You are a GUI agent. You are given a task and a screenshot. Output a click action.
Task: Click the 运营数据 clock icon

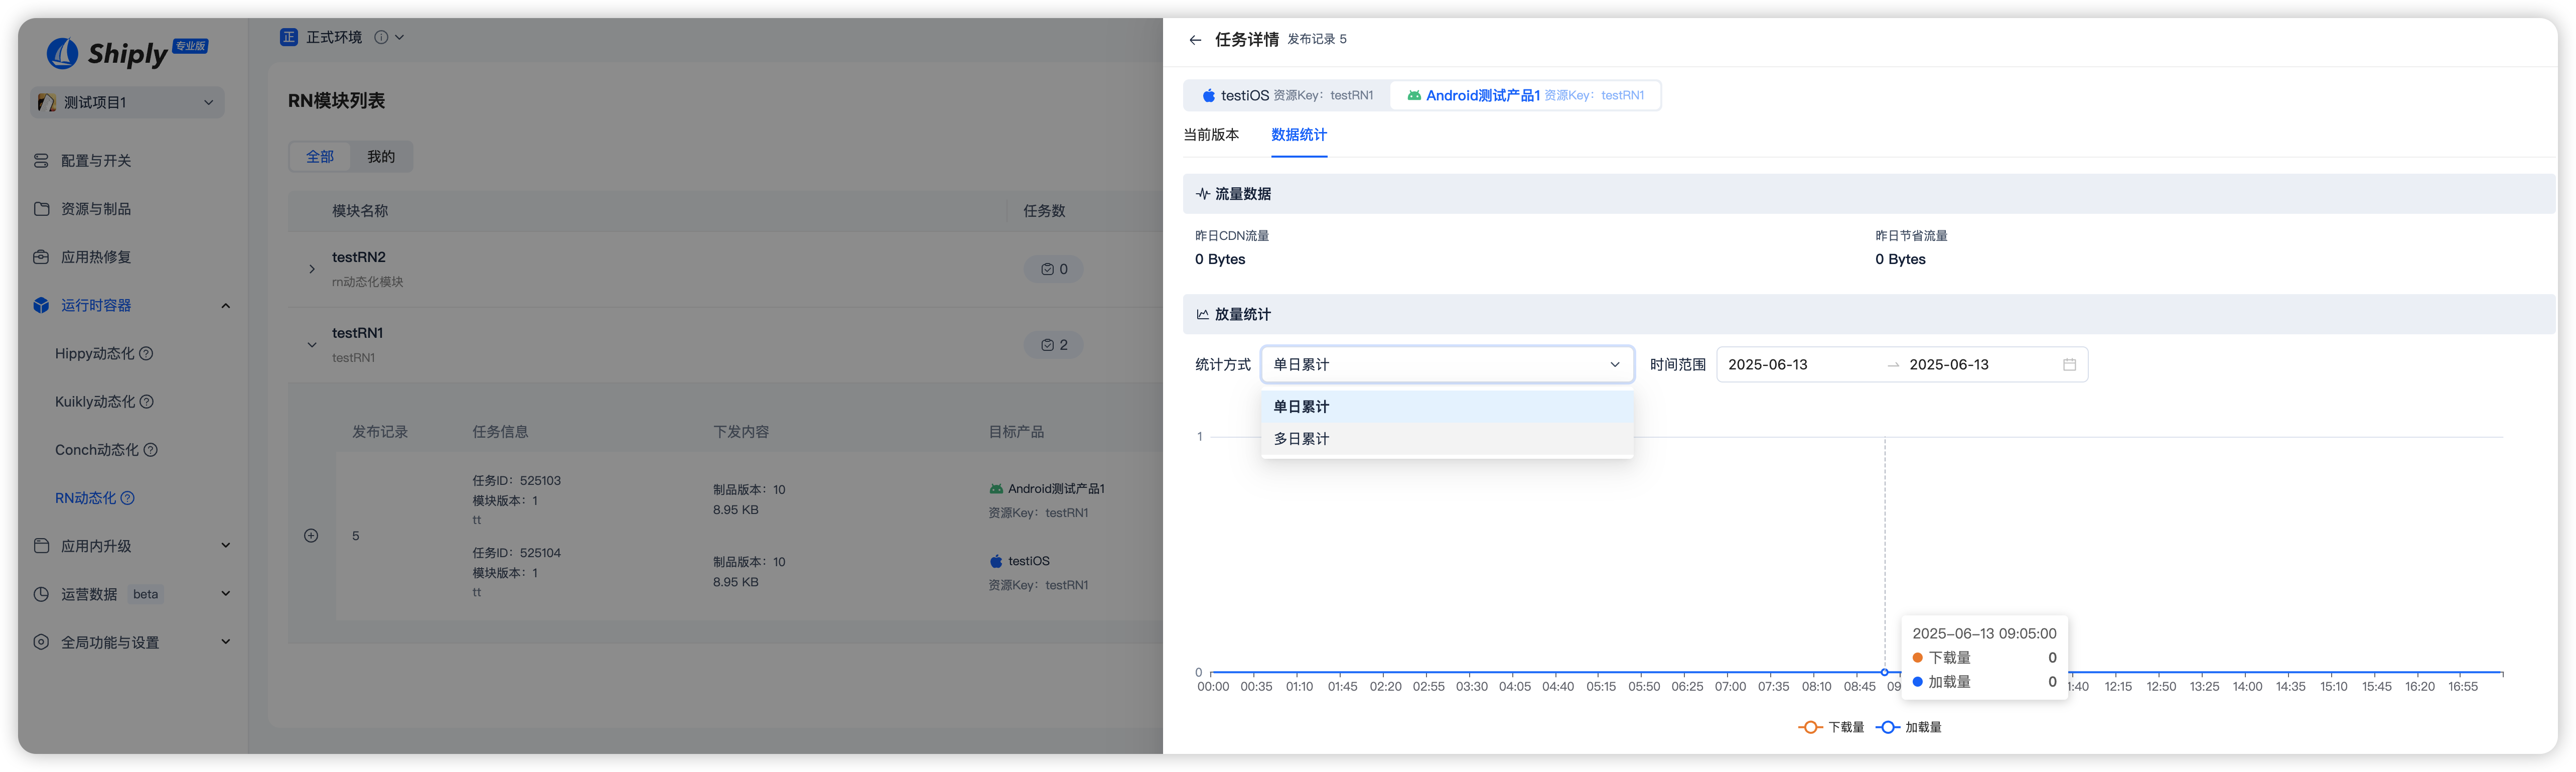click(x=41, y=594)
